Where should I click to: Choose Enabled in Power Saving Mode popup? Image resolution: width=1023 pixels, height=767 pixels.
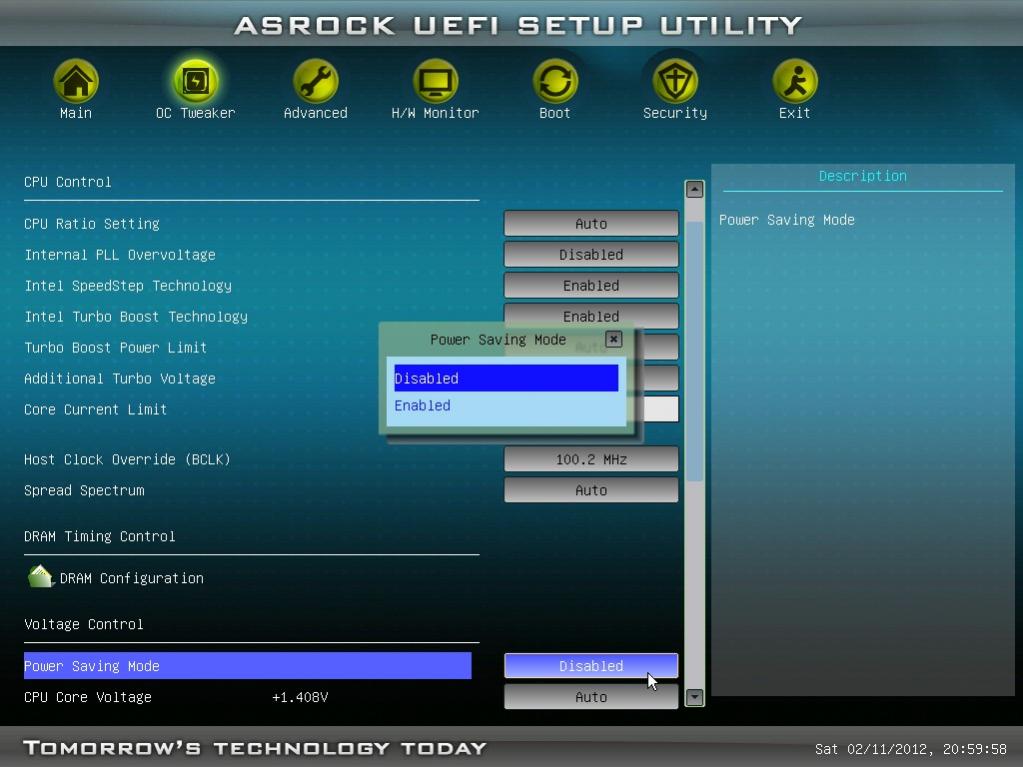[506, 406]
